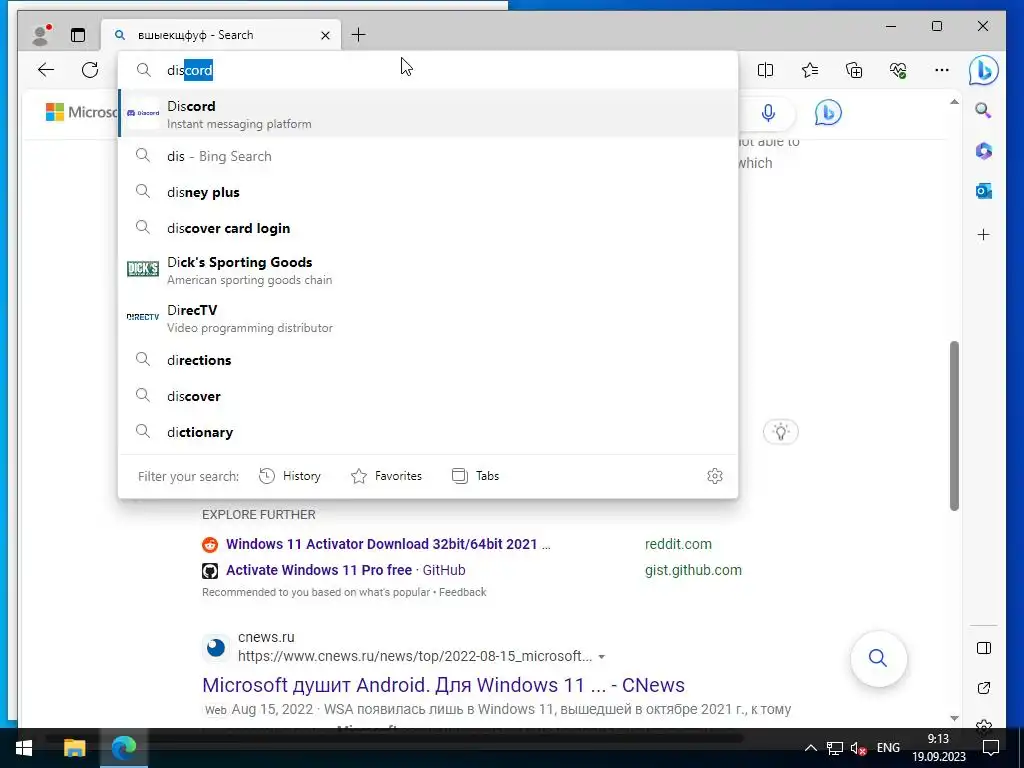Close the вшыекщфуф Search tab
Screen dimensions: 1024x768
[325, 35]
